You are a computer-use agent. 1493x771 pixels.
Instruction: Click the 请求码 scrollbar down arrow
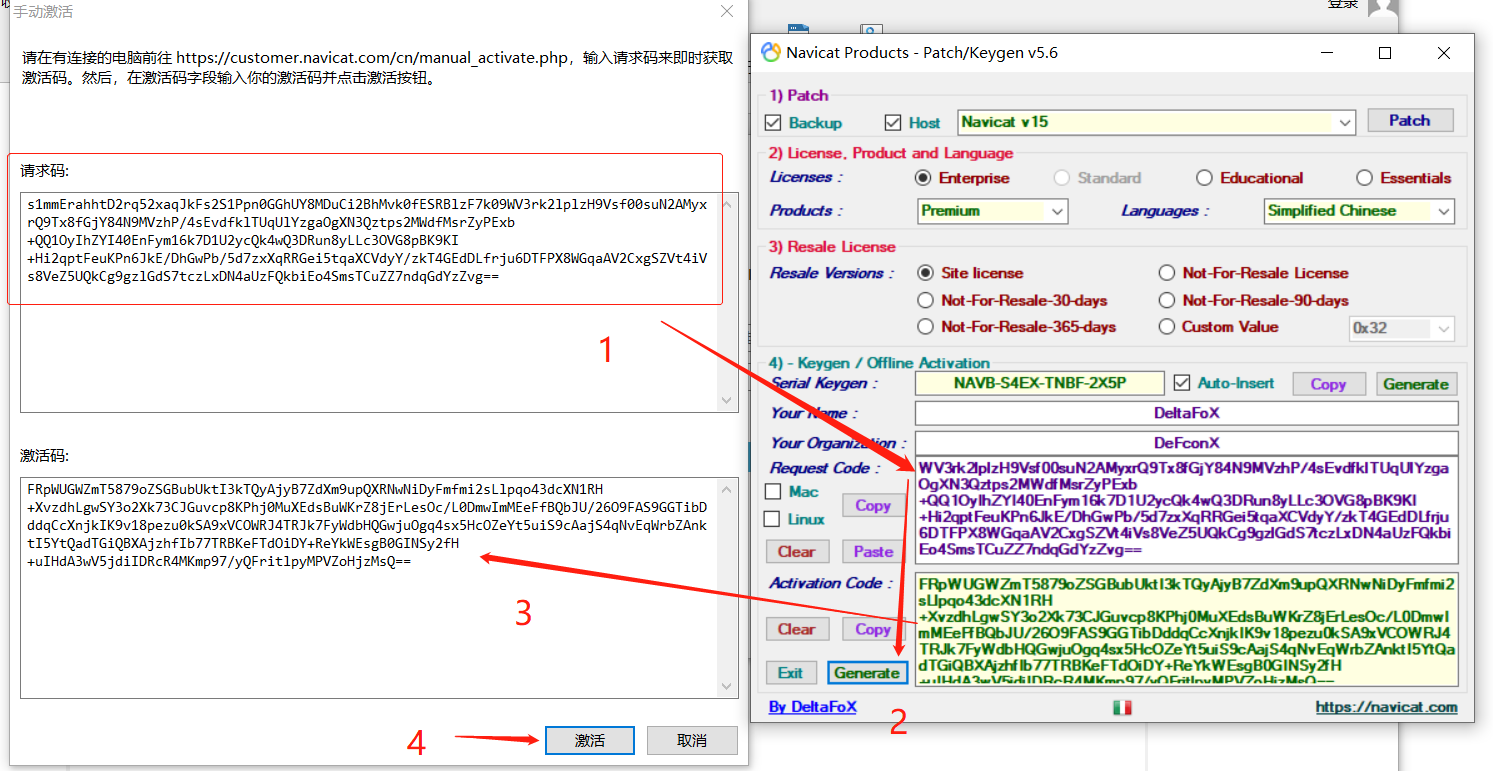727,401
